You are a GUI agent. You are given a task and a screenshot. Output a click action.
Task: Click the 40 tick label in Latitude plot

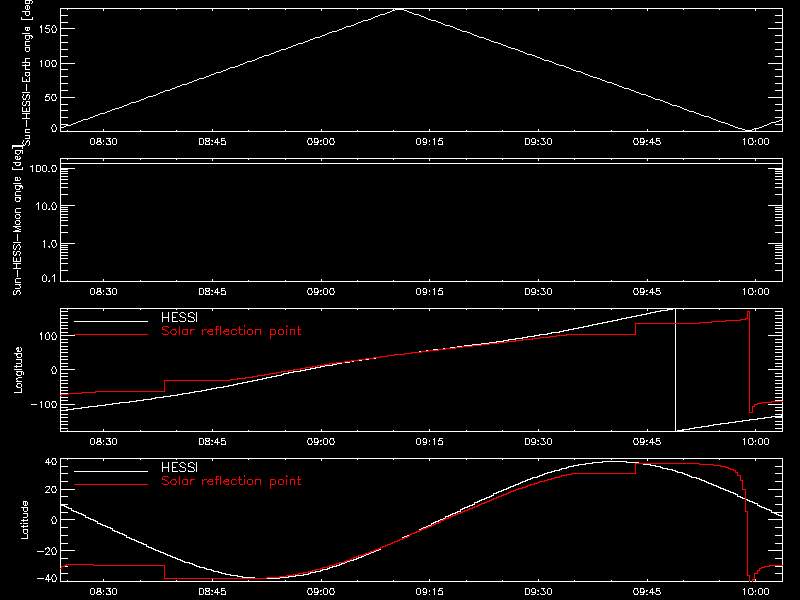pyautogui.click(x=51, y=462)
